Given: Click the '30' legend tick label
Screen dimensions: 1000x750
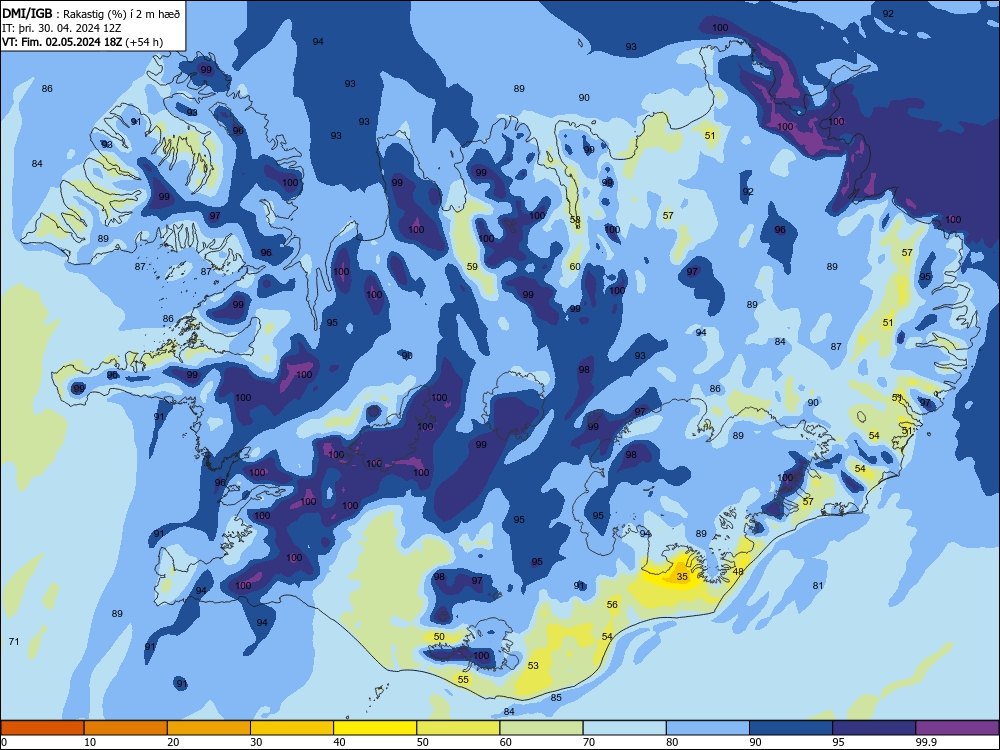Looking at the screenshot, I should click(256, 742).
